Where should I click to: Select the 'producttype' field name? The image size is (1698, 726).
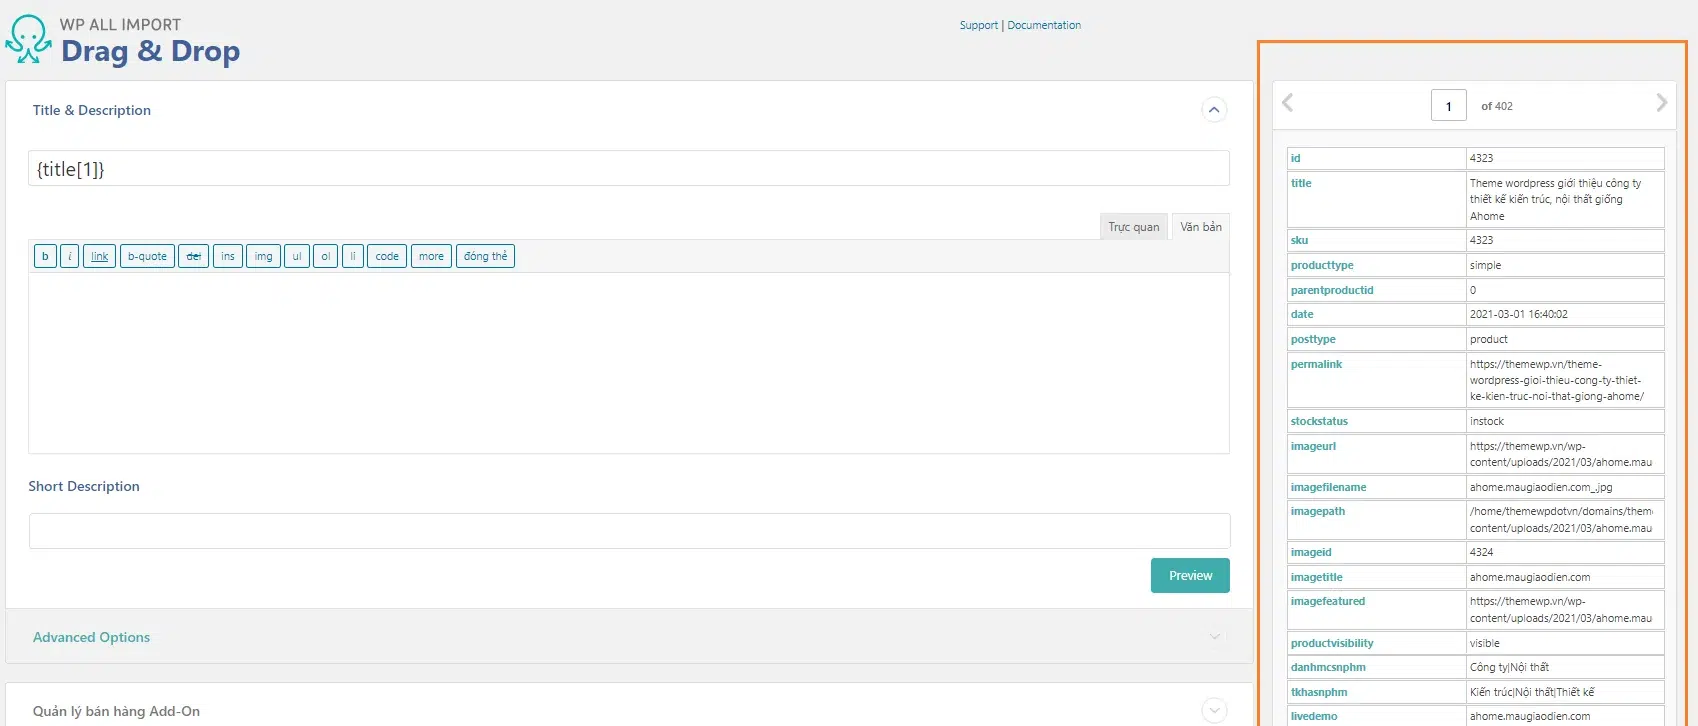1322,265
